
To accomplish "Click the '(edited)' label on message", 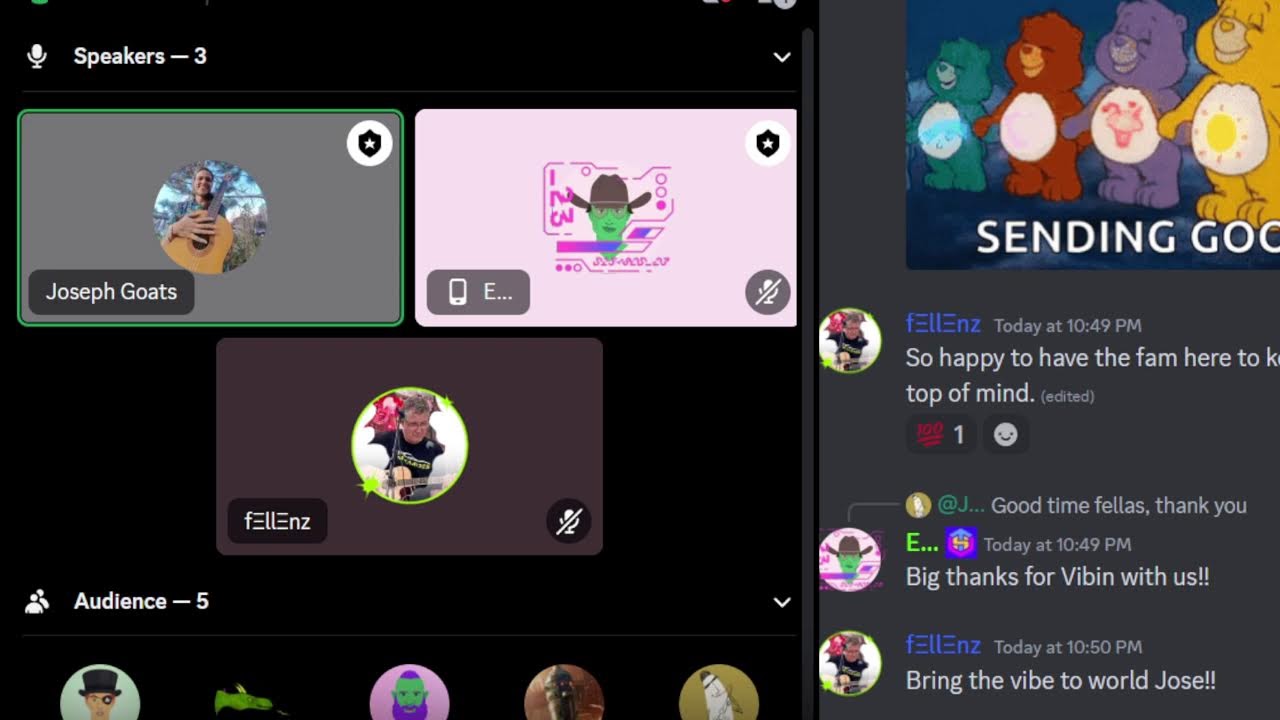I will pyautogui.click(x=1067, y=396).
